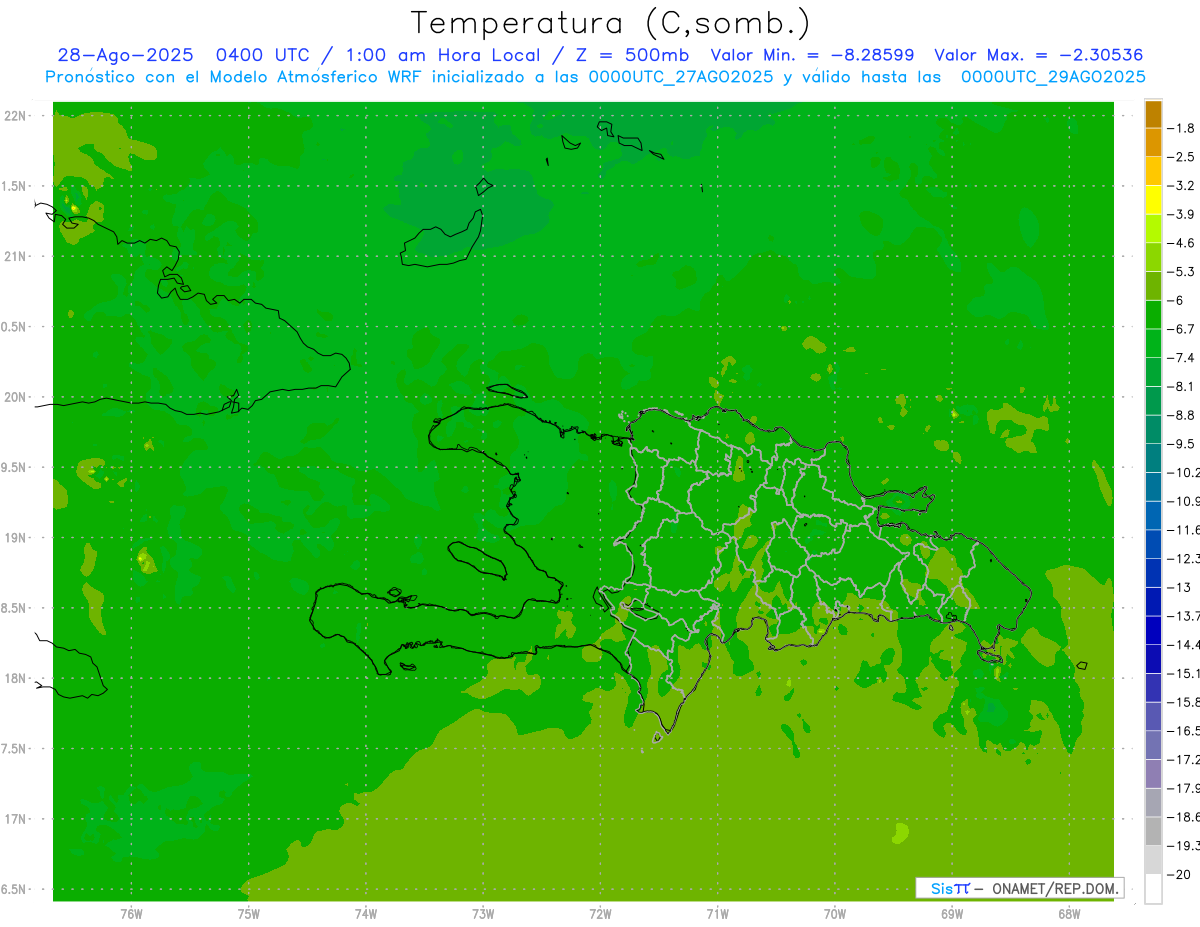Click the "73W" longitude axis label

tap(483, 914)
